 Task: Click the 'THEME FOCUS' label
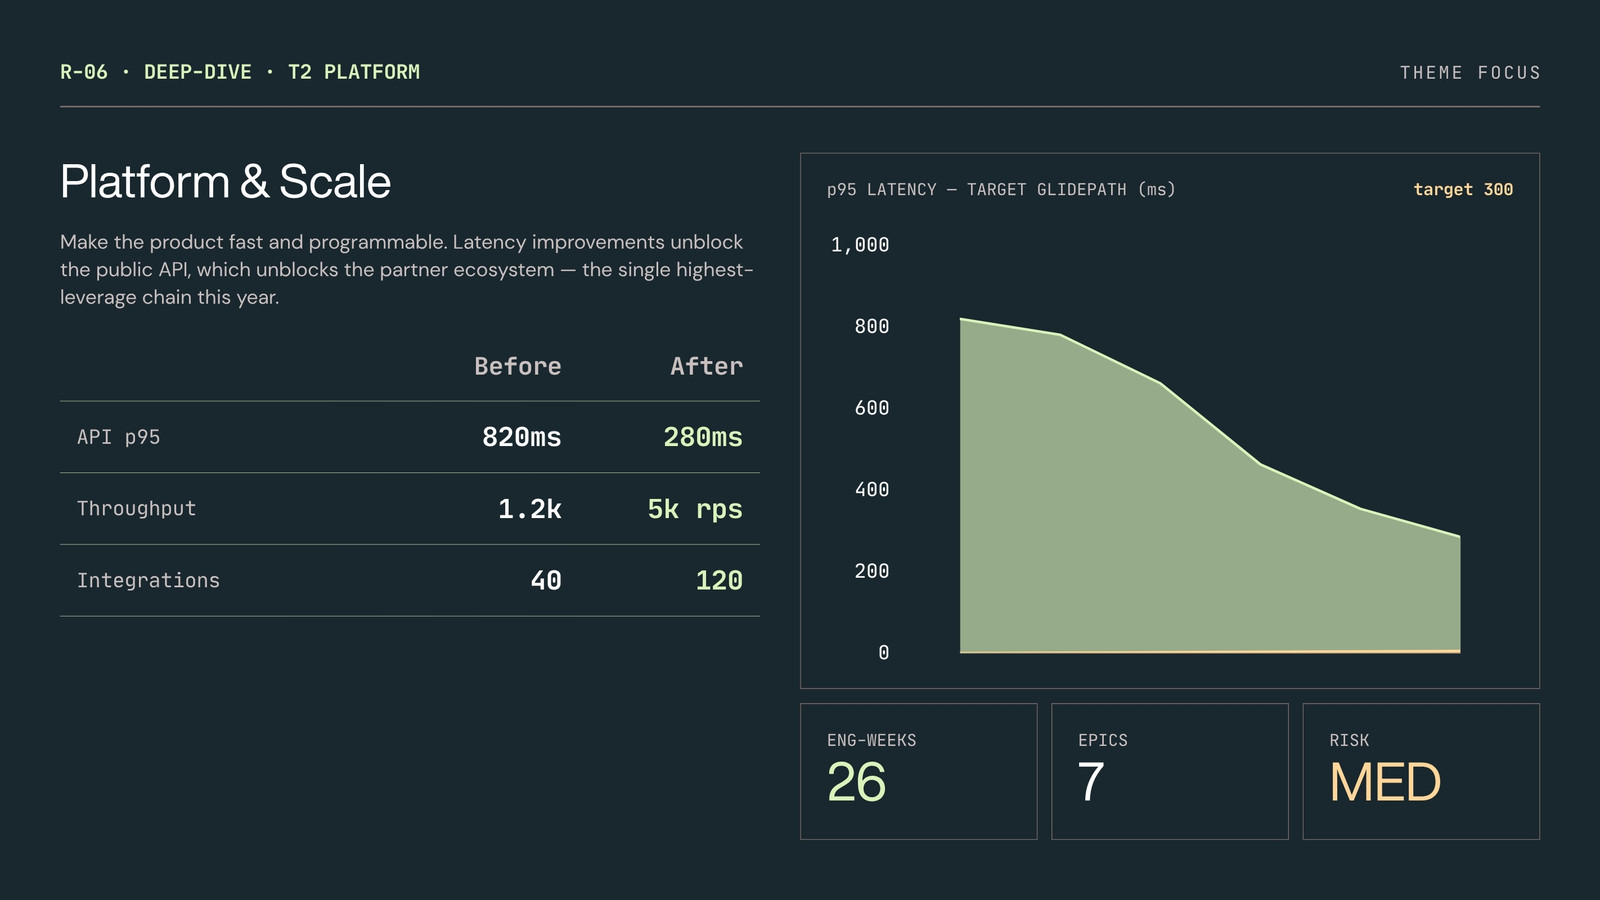click(x=1470, y=73)
